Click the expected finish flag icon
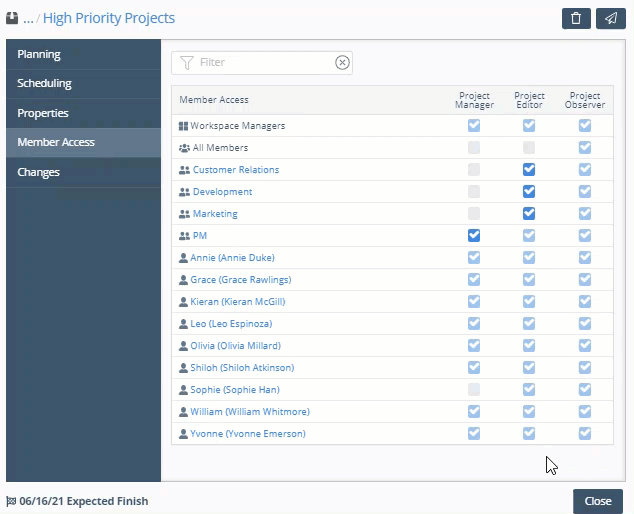The image size is (634, 514). tap(11, 501)
